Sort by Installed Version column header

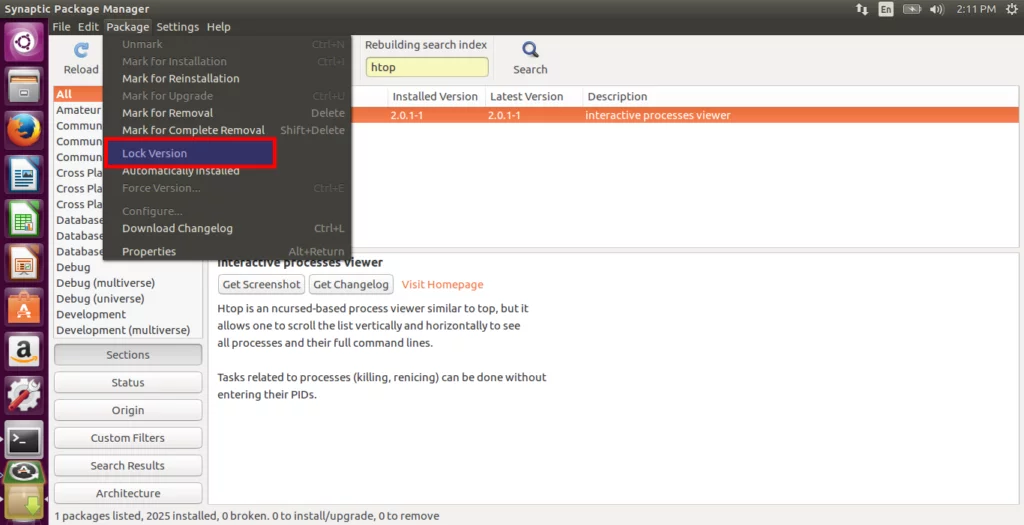coord(435,96)
